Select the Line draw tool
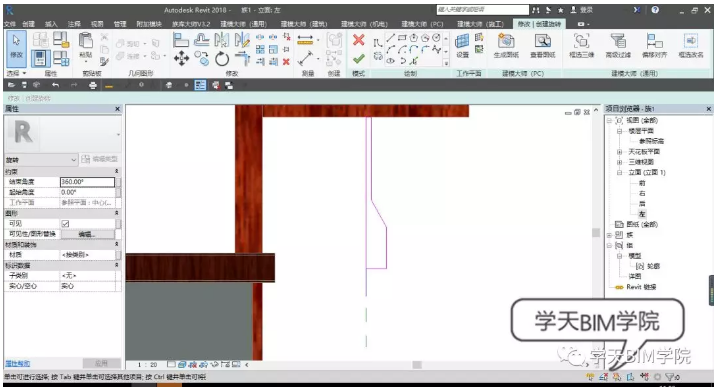This screenshot has width=721, height=392. [390, 38]
